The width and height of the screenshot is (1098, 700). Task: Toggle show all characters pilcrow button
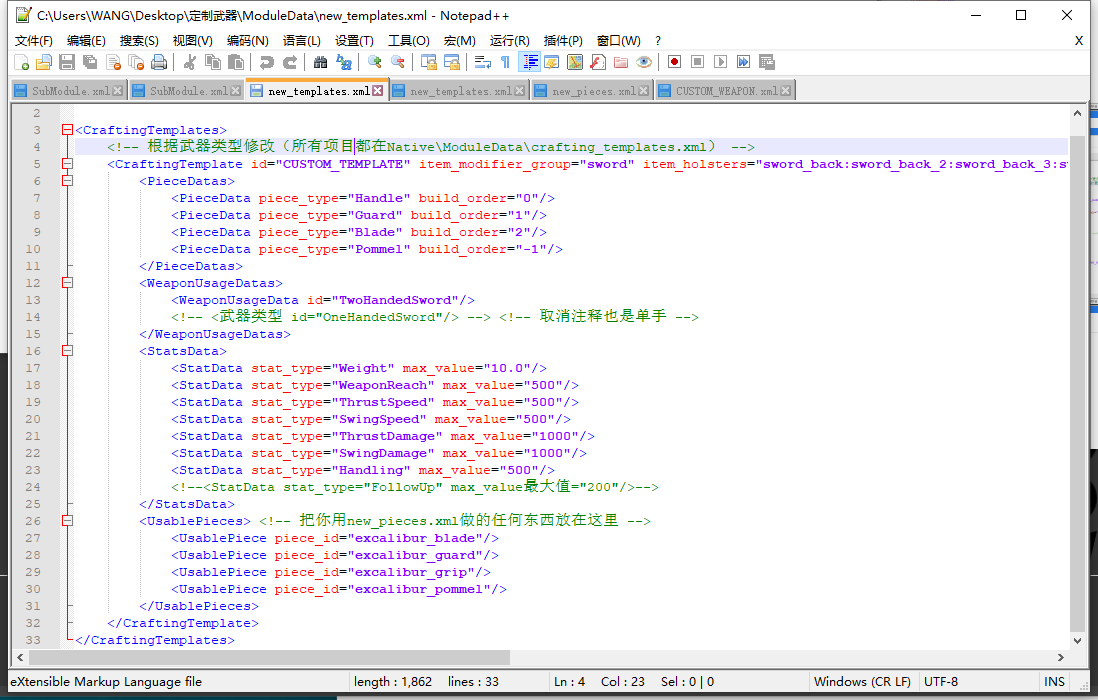(x=505, y=62)
